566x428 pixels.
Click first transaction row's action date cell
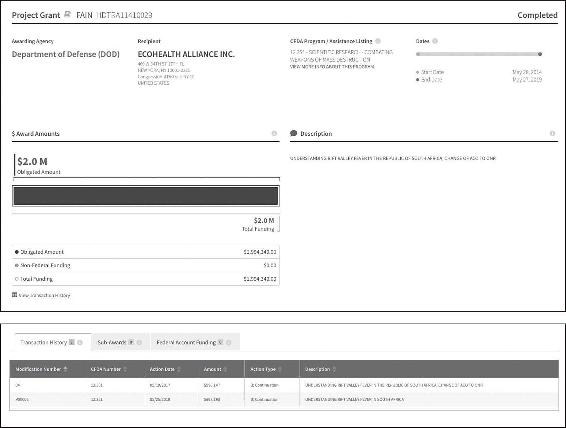click(x=160, y=385)
